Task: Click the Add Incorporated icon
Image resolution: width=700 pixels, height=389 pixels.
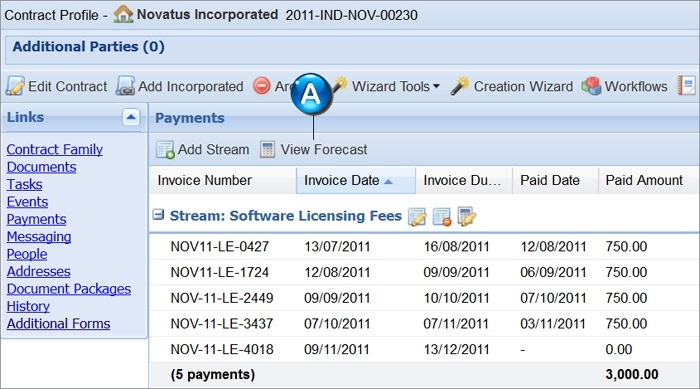Action: coord(125,86)
